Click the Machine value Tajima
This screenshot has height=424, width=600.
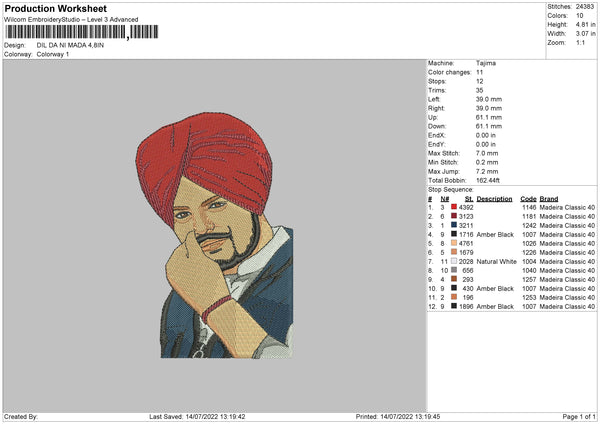tap(486, 63)
